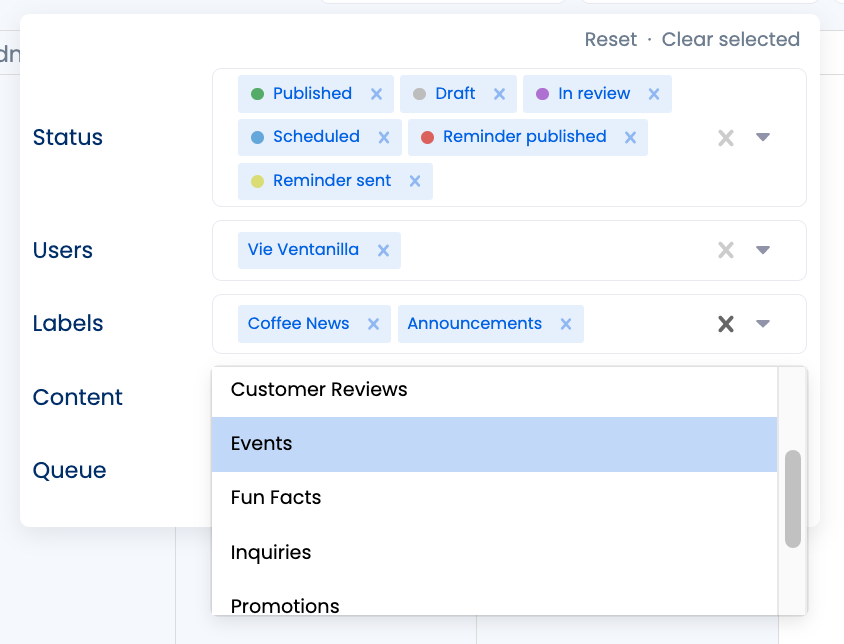Clear all selected Status values
This screenshot has height=644, width=844.
(x=726, y=138)
